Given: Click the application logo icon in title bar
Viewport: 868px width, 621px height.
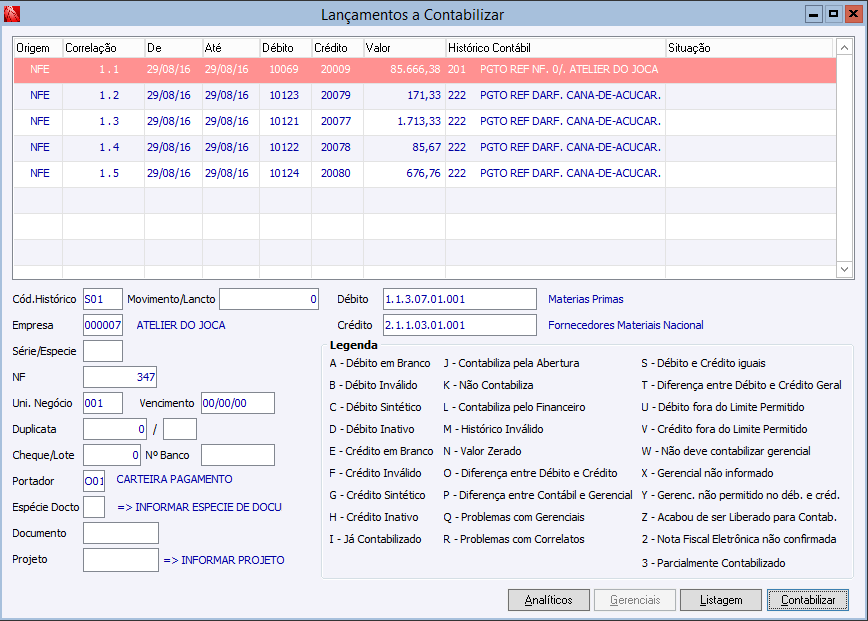Looking at the screenshot, I should coord(13,14).
